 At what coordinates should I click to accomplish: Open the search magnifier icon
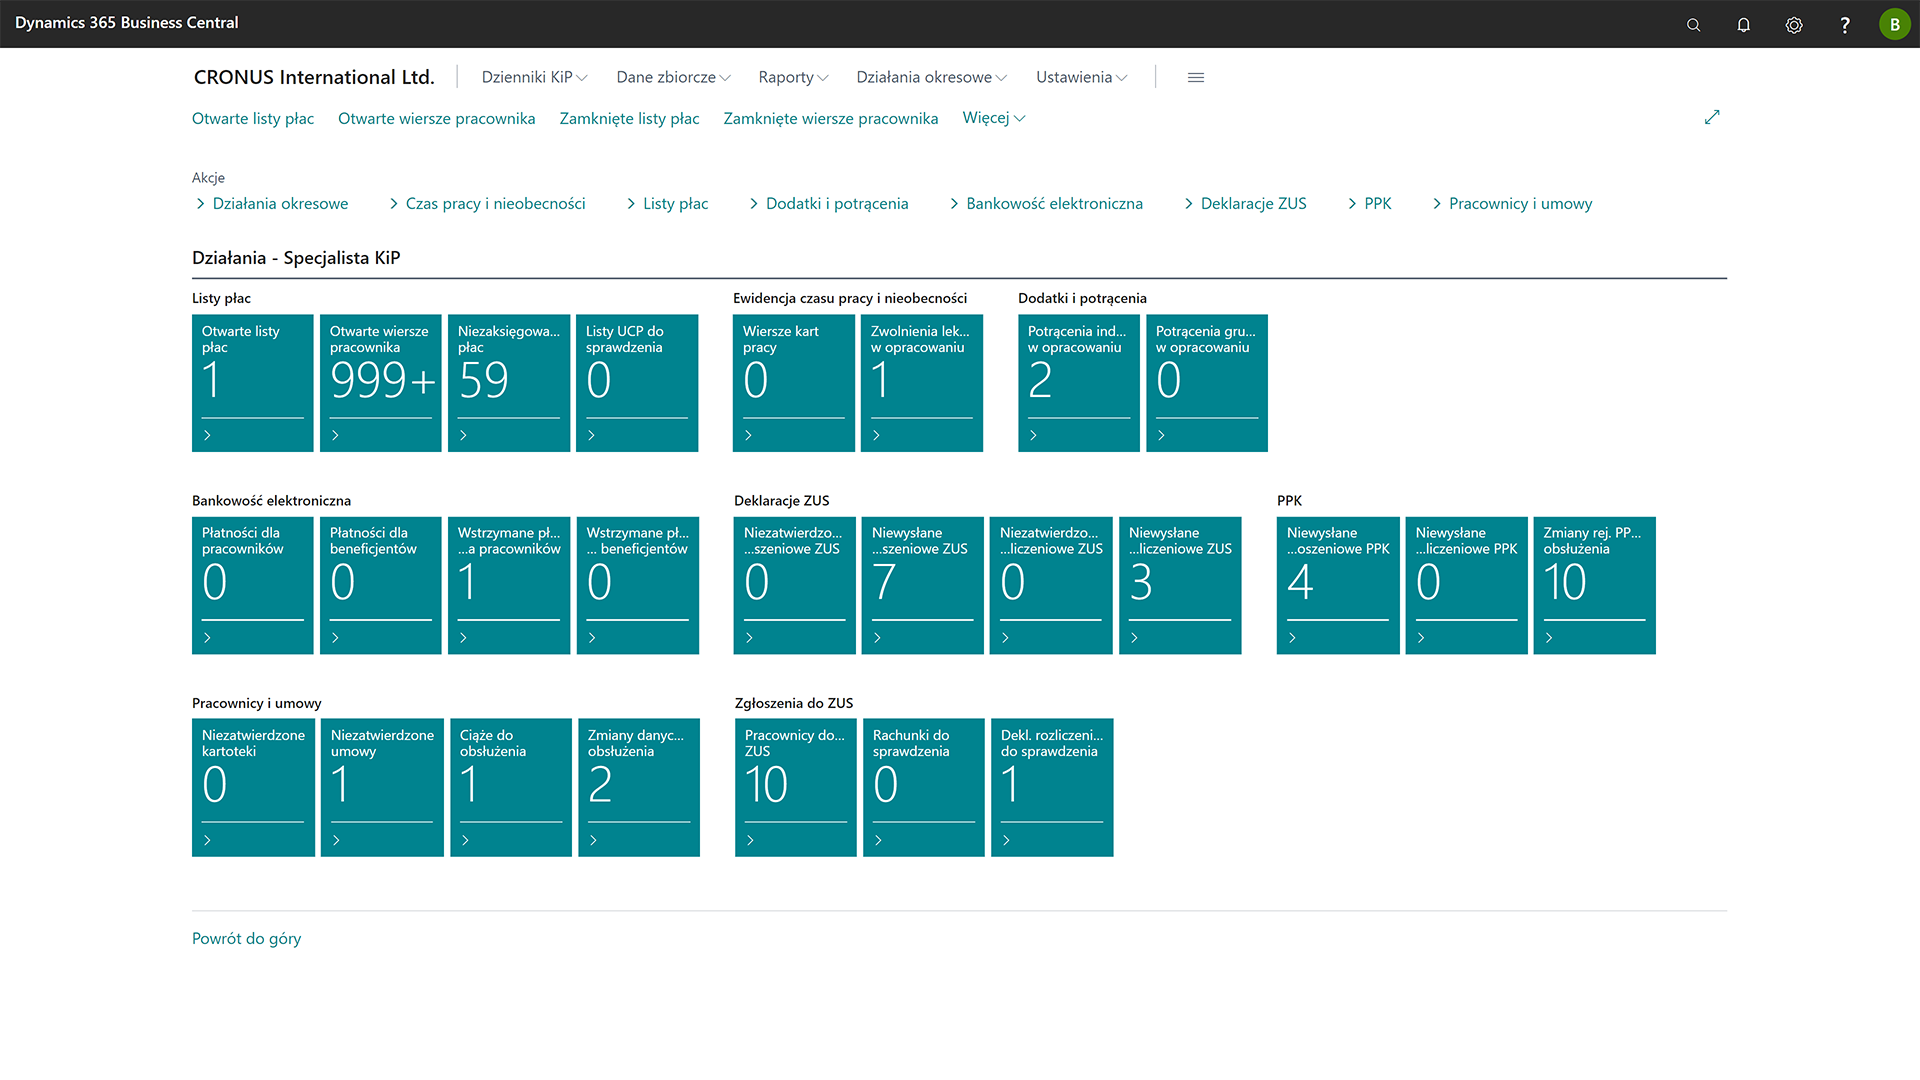(1693, 25)
